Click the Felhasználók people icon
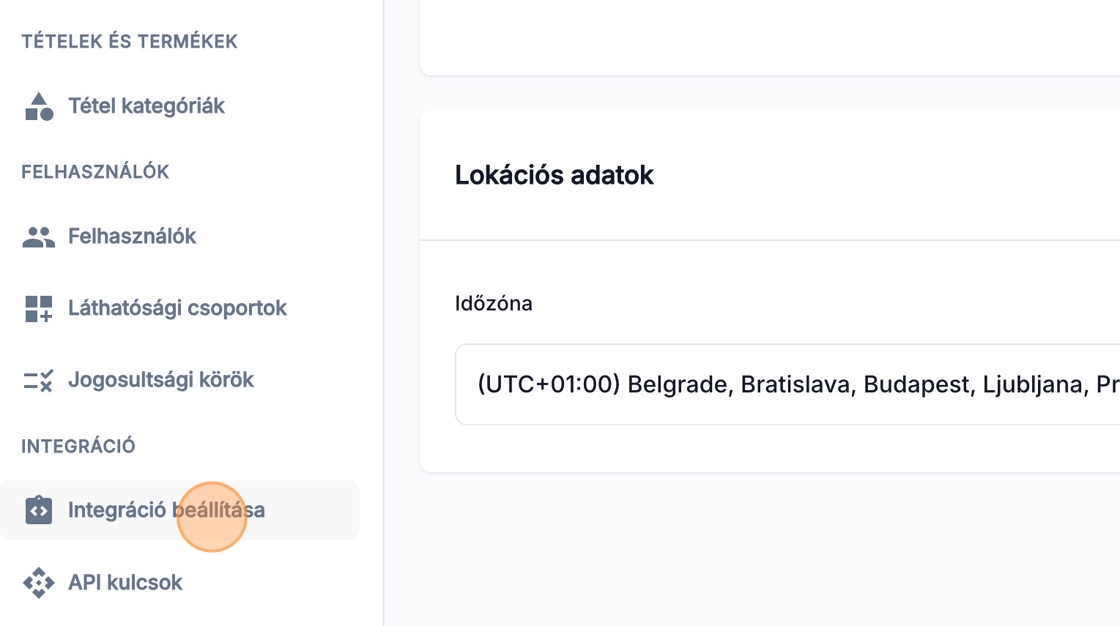The width and height of the screenshot is (1120, 626). point(38,237)
